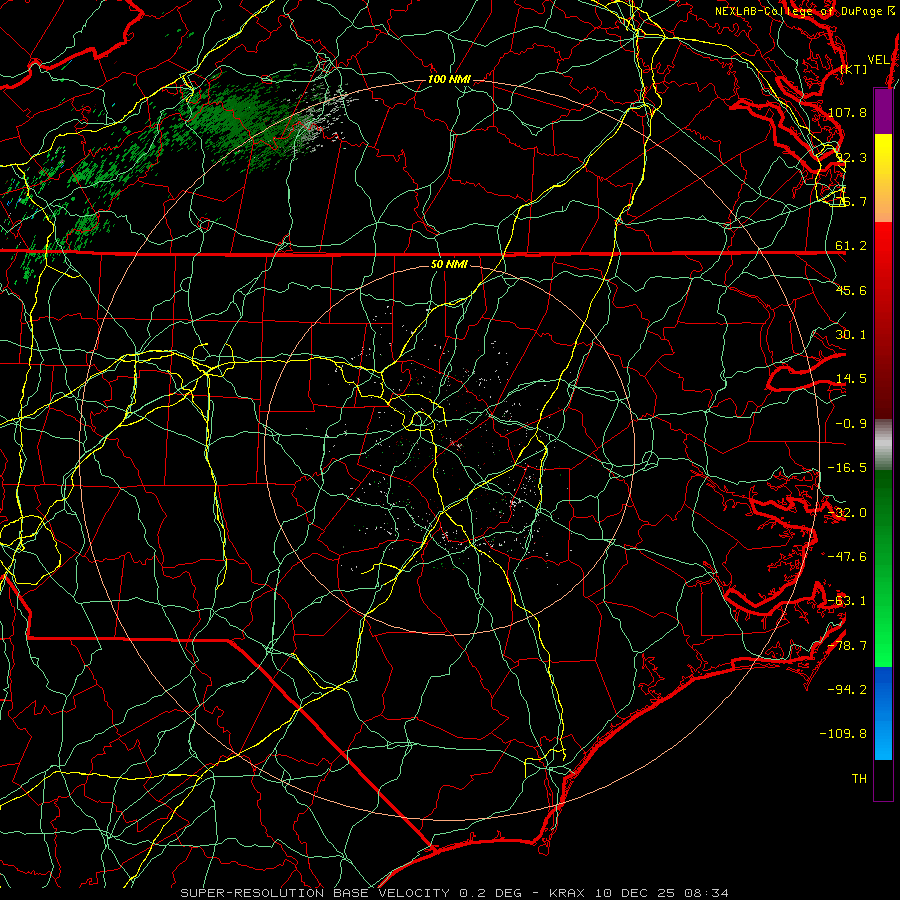
Task: Click the Super-Resolution Base Velocity caption
Action: pos(455,893)
